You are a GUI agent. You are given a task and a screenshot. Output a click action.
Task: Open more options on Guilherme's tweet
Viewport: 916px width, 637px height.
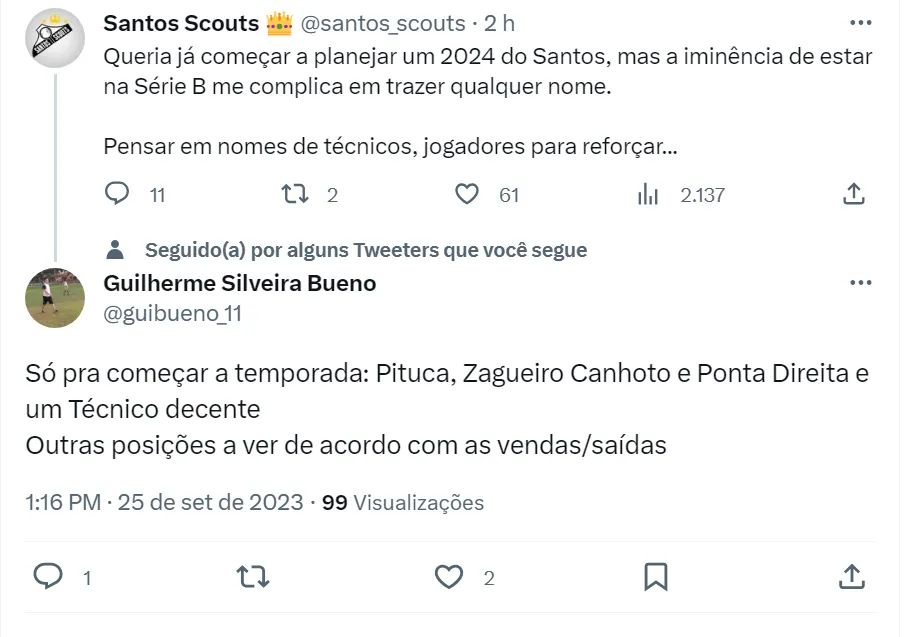859,283
